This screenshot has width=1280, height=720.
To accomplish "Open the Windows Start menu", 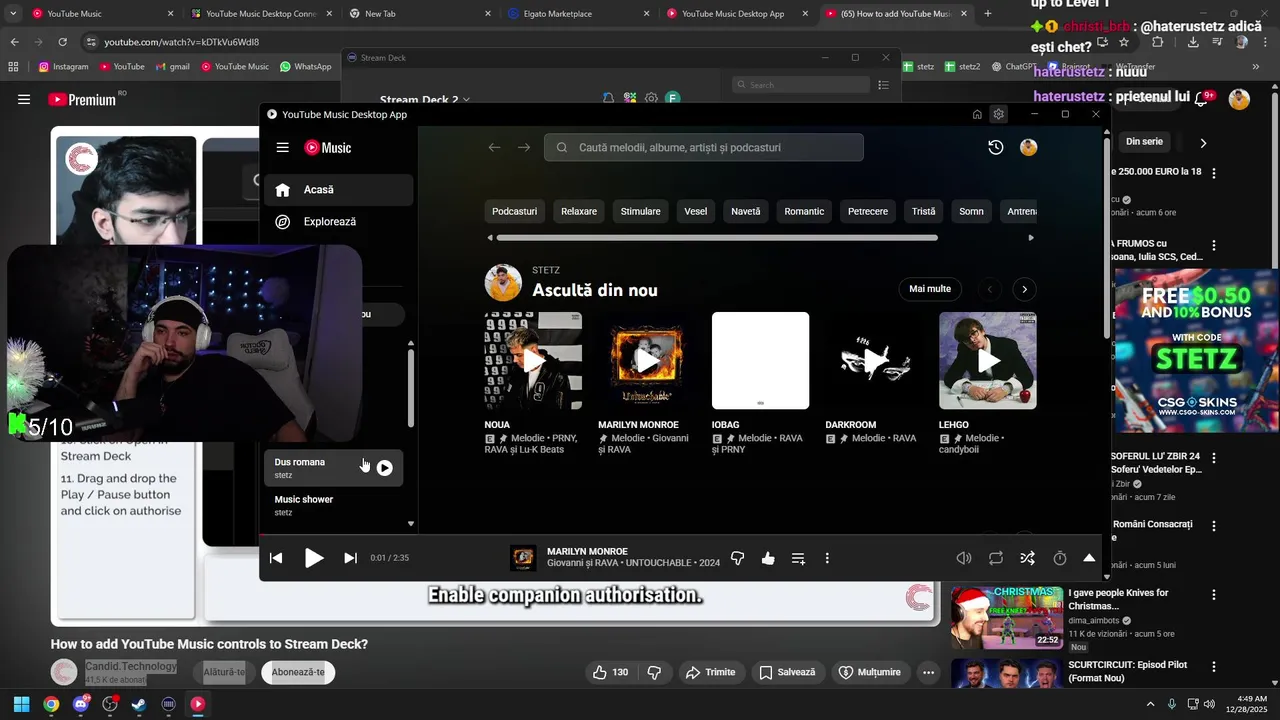I will (x=21, y=704).
